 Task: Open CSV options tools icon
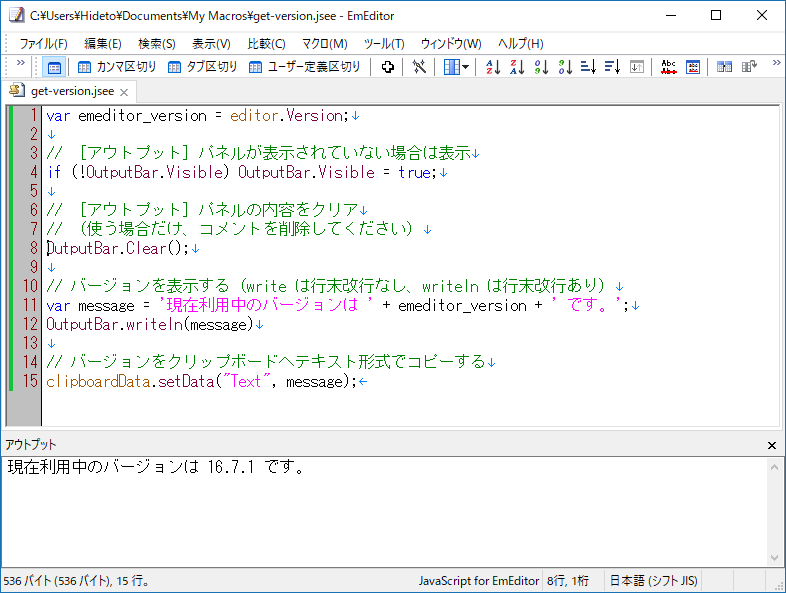pos(419,67)
